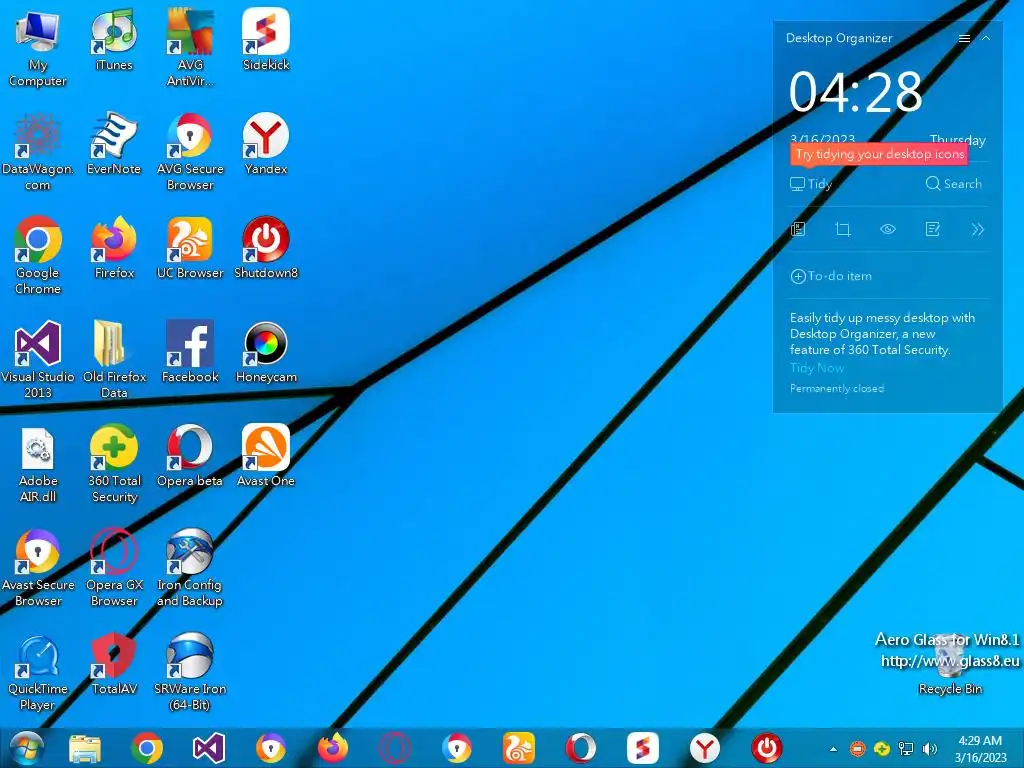Screen dimensions: 1024x768
Task: Open Google Chrome desktop icon
Action: point(37,255)
